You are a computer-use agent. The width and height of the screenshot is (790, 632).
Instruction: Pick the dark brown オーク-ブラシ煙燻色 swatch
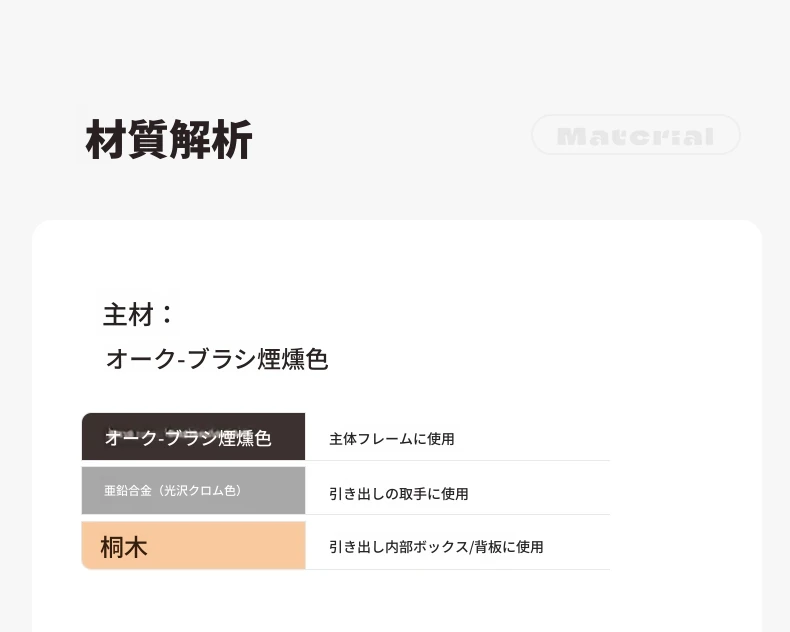193,436
